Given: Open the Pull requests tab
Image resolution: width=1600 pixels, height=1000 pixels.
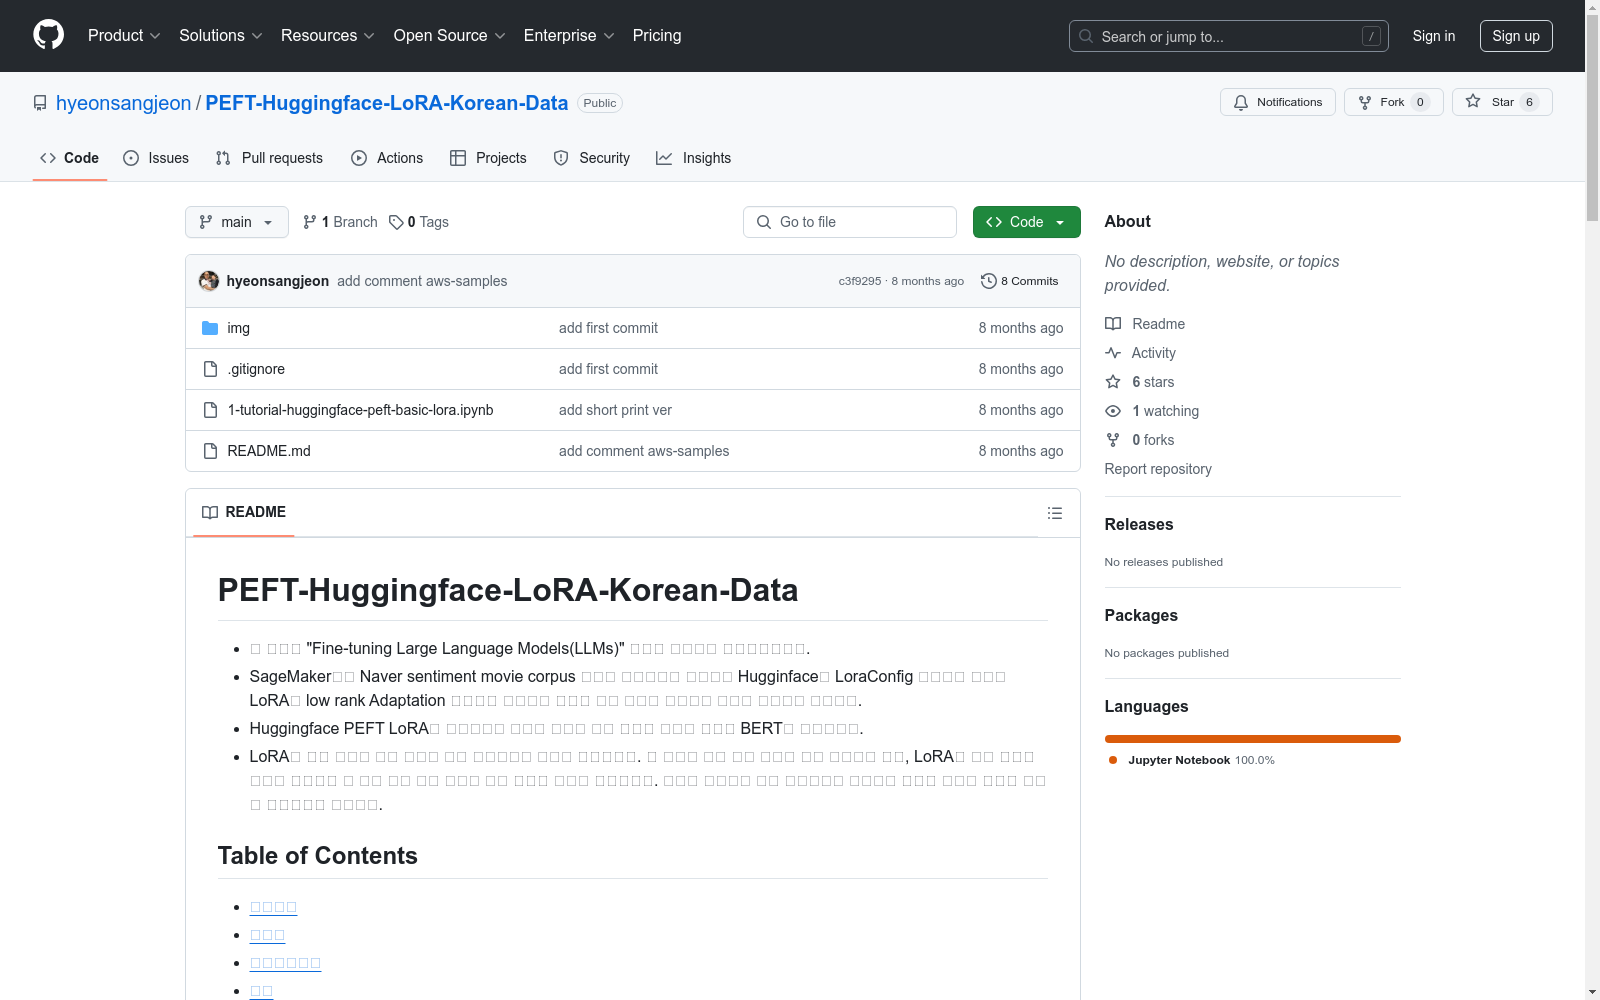Looking at the screenshot, I should (269, 158).
